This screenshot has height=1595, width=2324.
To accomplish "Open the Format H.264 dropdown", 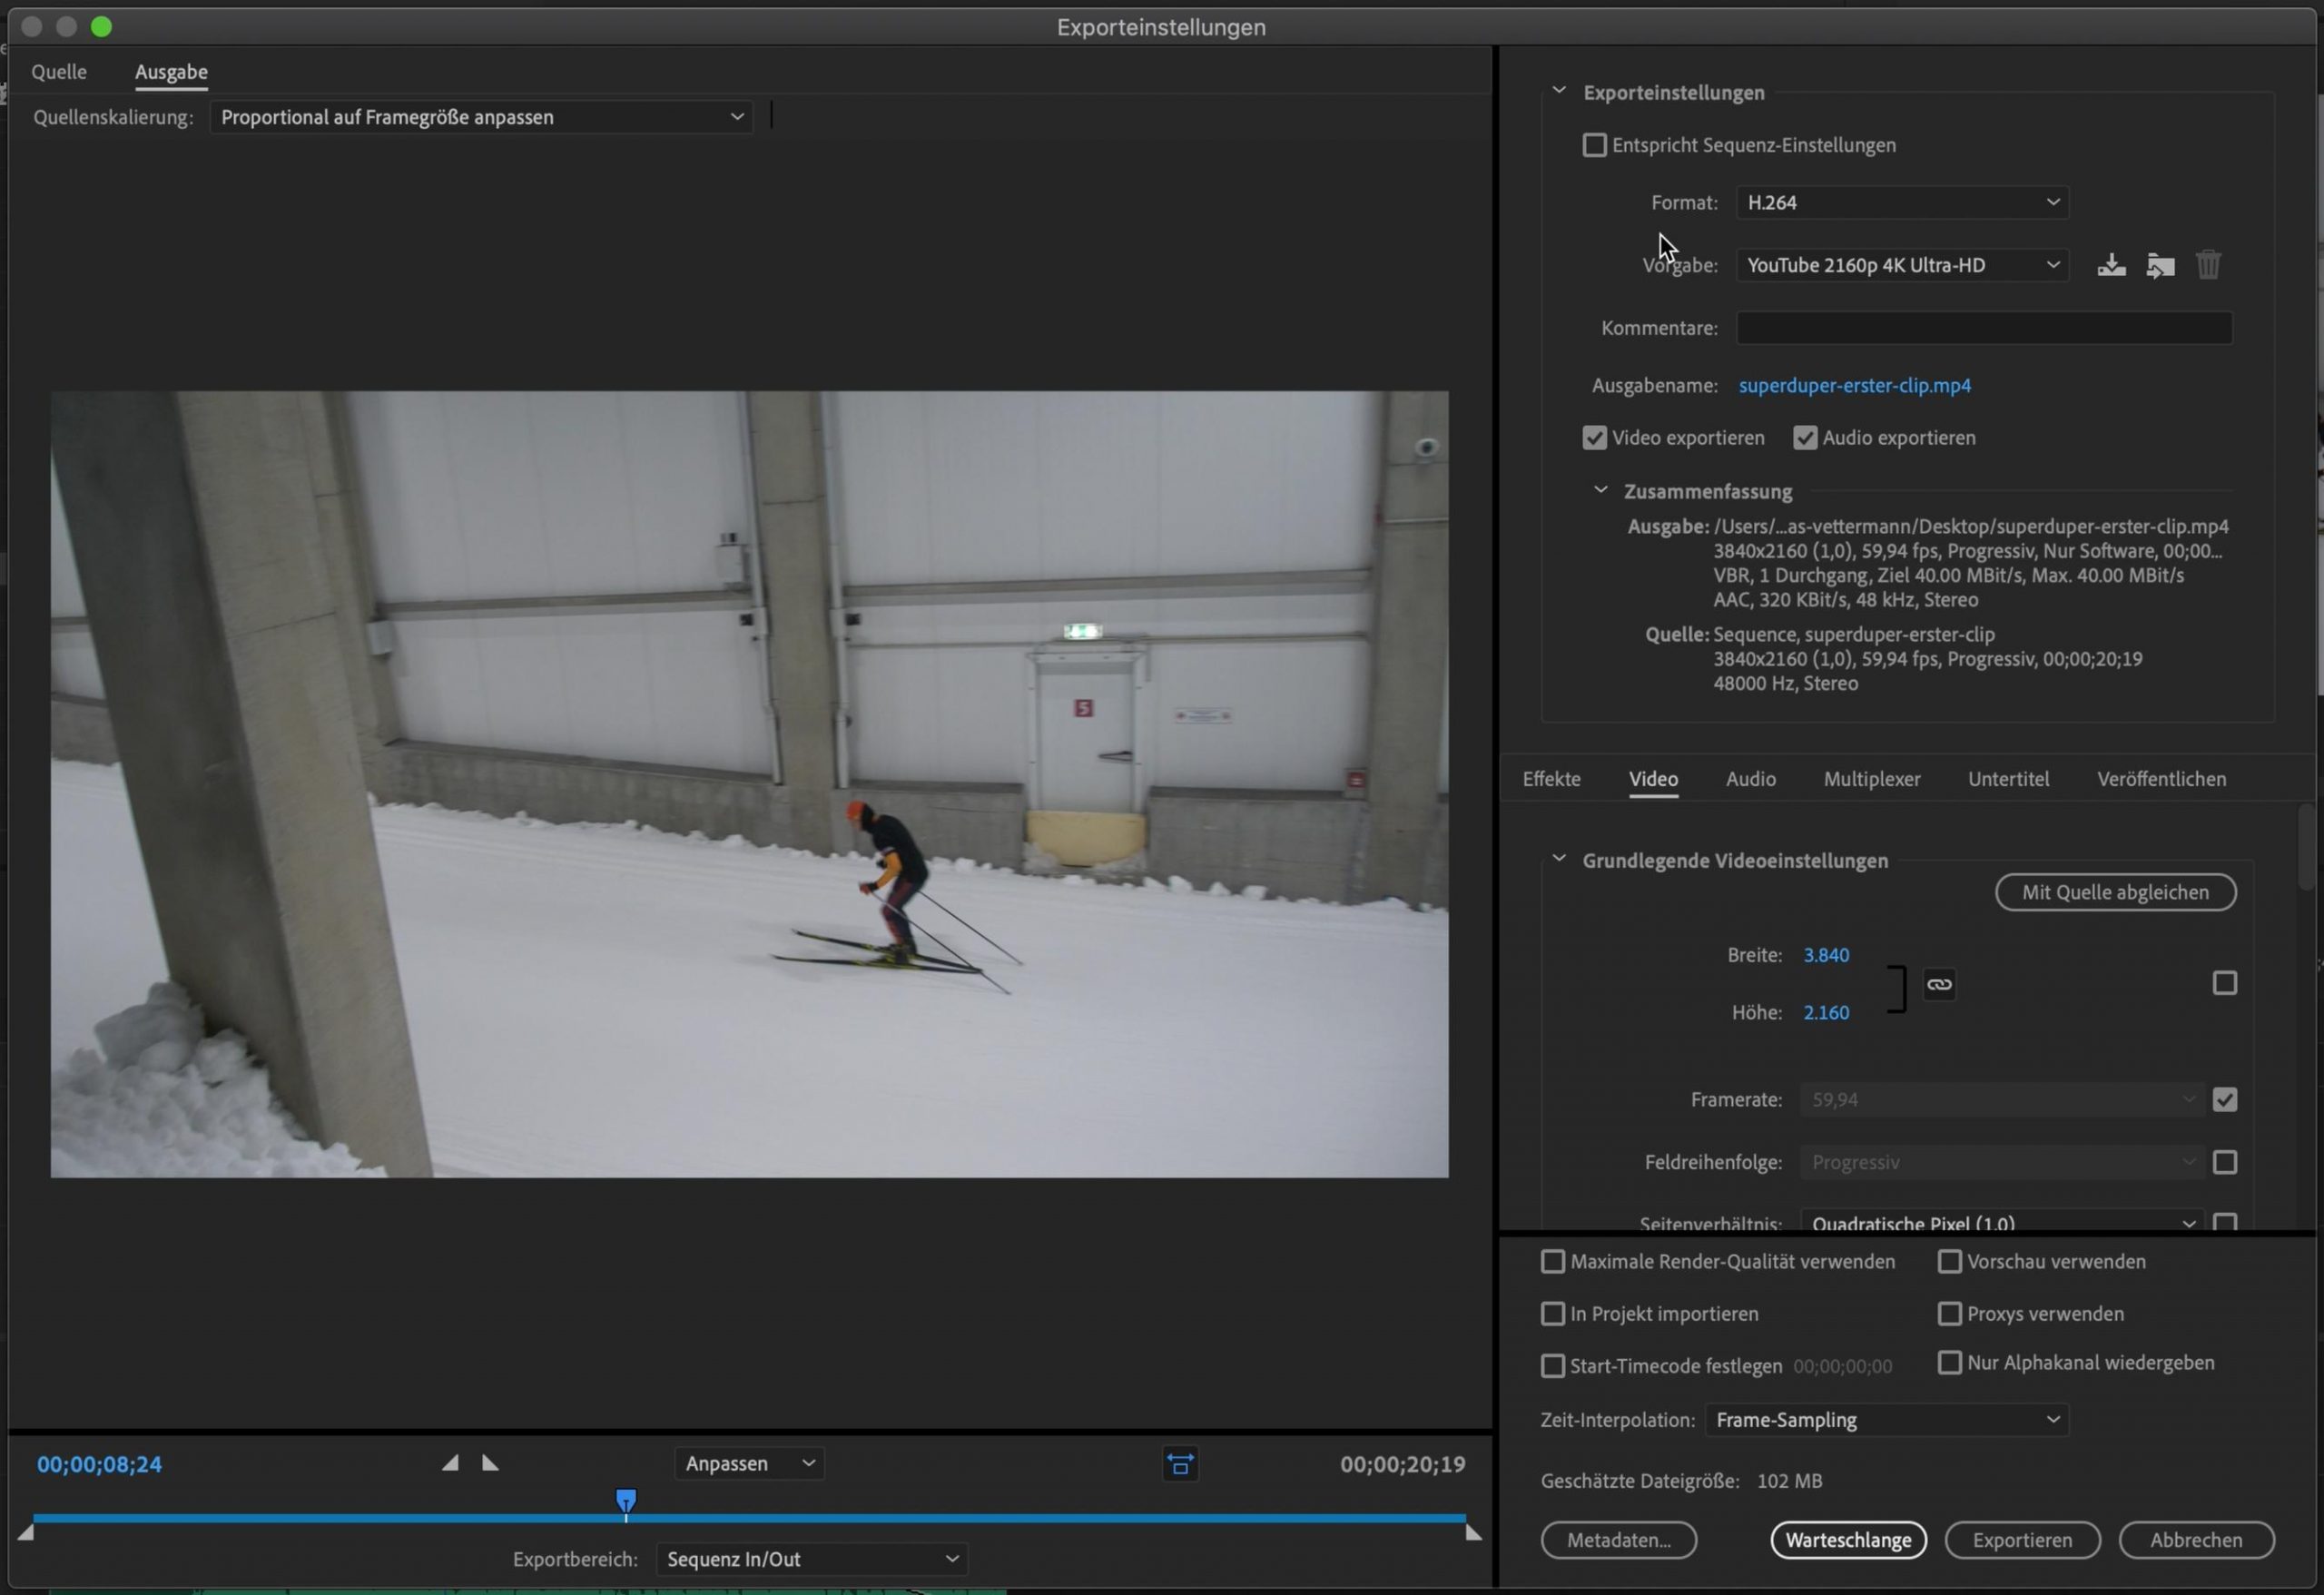I will click(x=1902, y=203).
